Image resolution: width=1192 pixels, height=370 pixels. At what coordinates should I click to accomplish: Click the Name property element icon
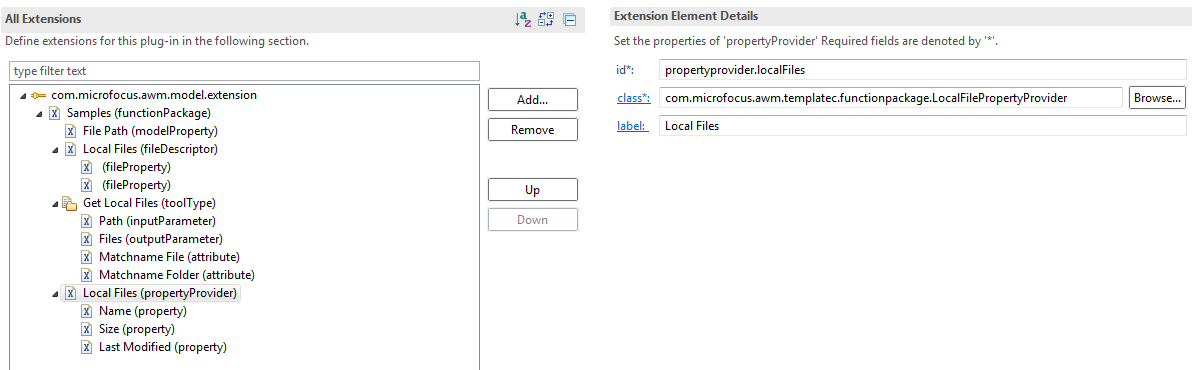(x=87, y=311)
